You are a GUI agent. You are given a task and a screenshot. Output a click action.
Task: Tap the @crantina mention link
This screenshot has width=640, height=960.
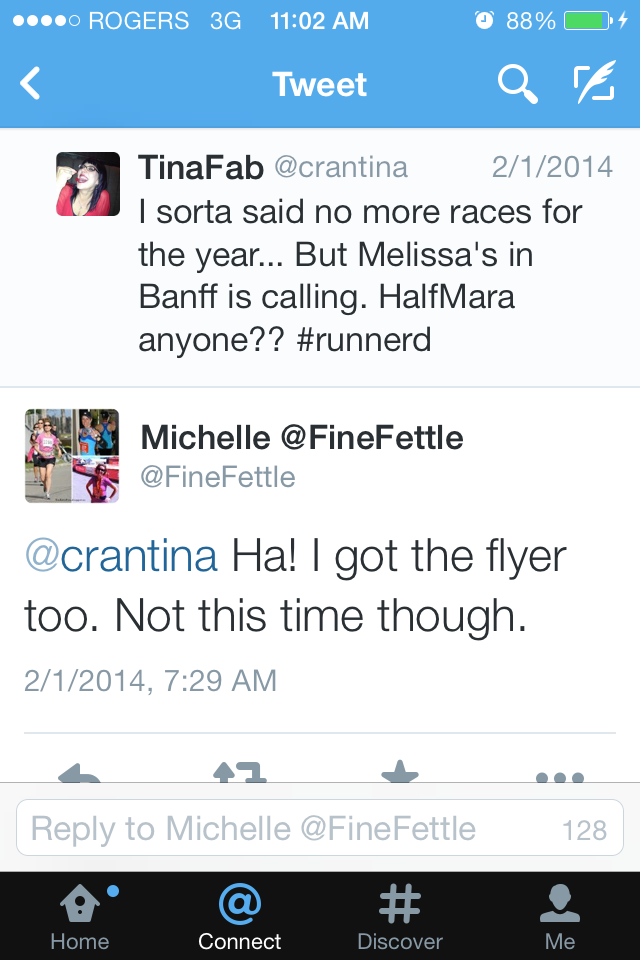point(120,557)
